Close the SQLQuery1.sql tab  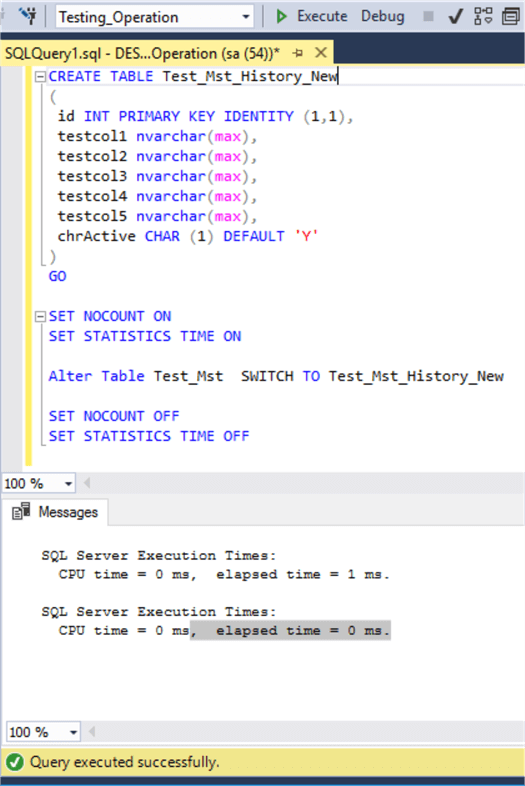click(x=321, y=53)
